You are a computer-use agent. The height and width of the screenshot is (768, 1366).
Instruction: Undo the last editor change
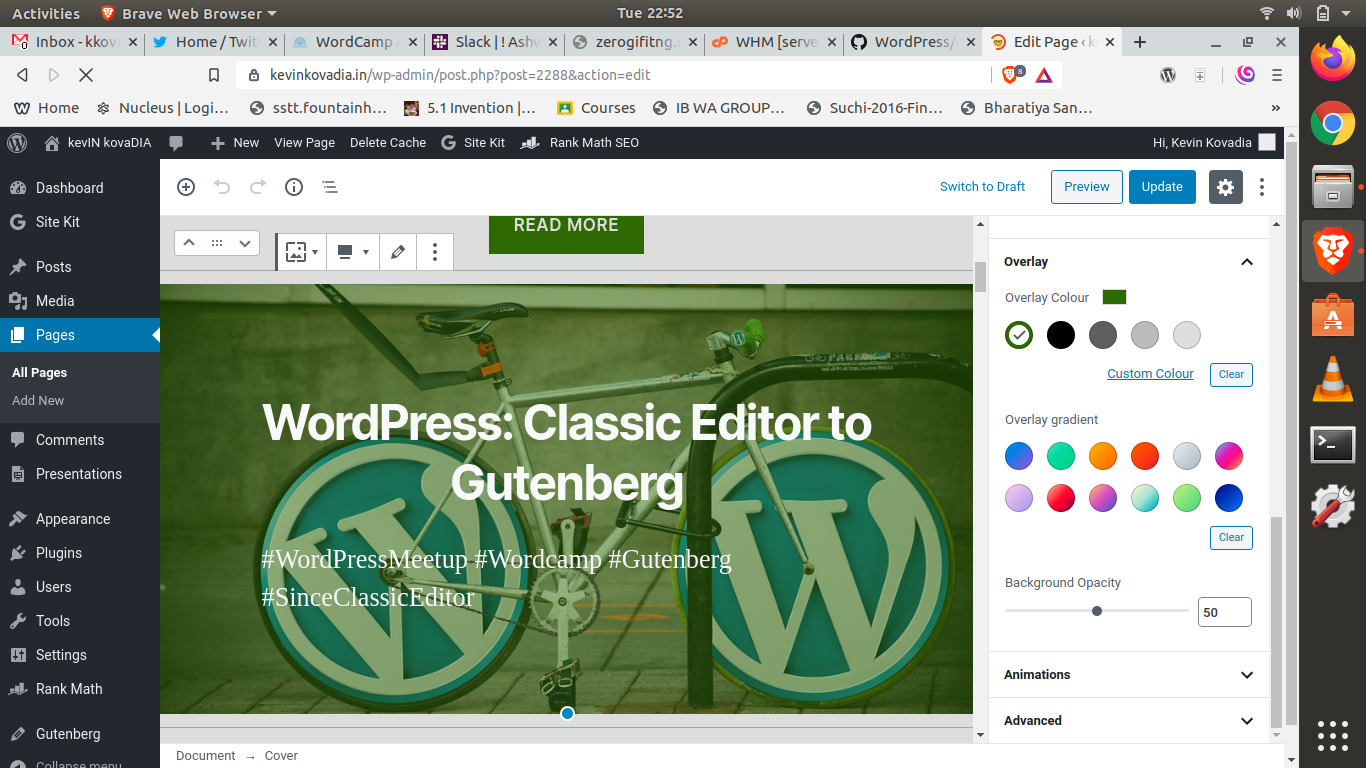tap(222, 187)
